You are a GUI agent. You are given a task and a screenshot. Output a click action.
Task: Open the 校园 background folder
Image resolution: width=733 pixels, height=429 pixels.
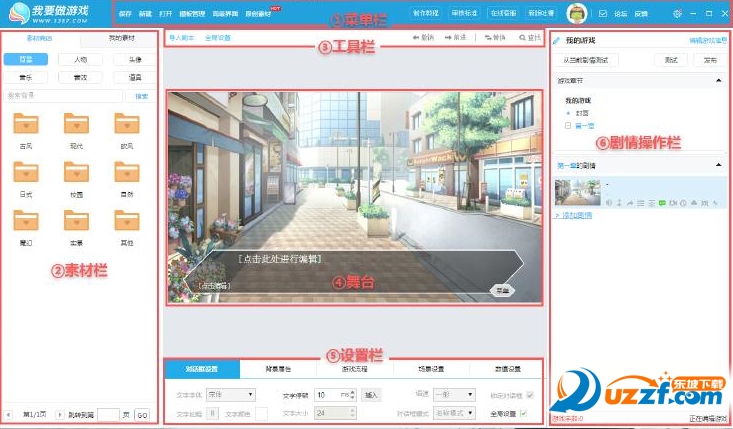tap(76, 172)
